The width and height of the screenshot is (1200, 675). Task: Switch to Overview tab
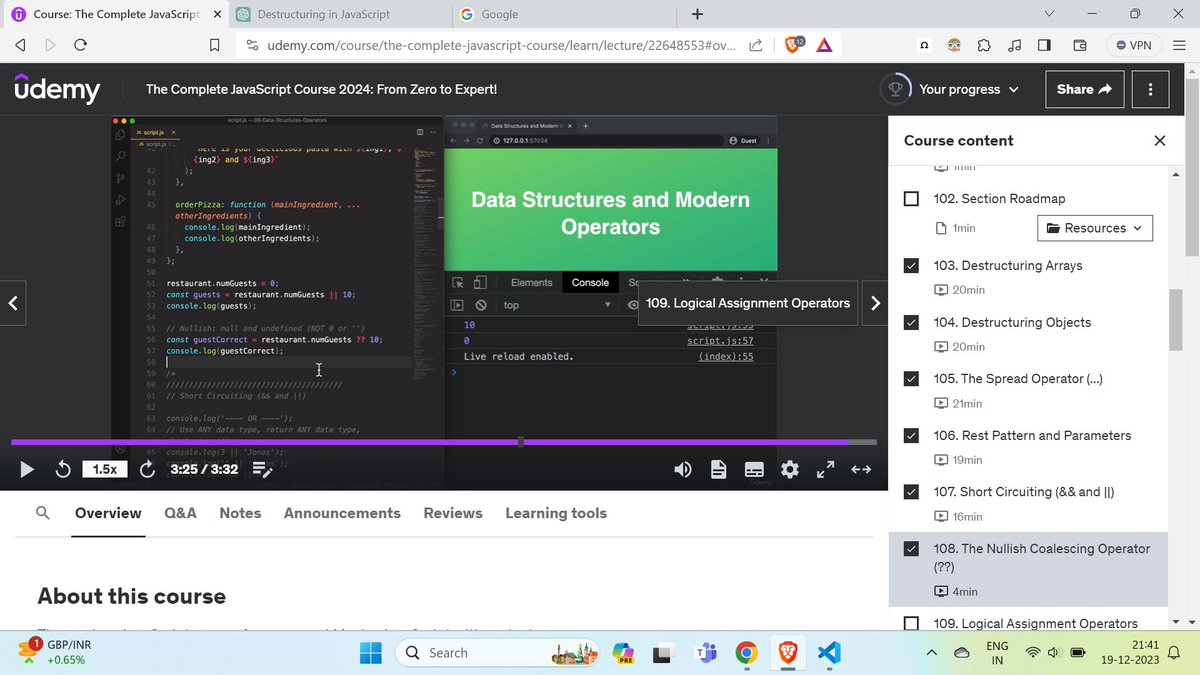(108, 513)
